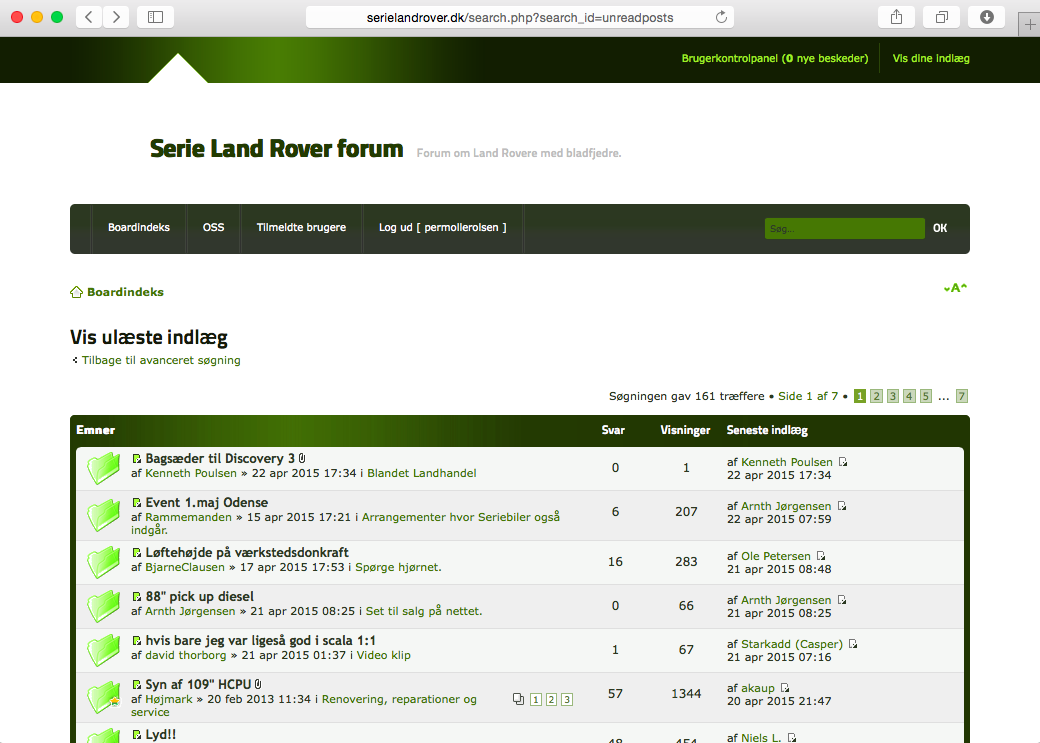Open topic 88" pick up diesel
Screen dimensions: 1040x743
200,596
